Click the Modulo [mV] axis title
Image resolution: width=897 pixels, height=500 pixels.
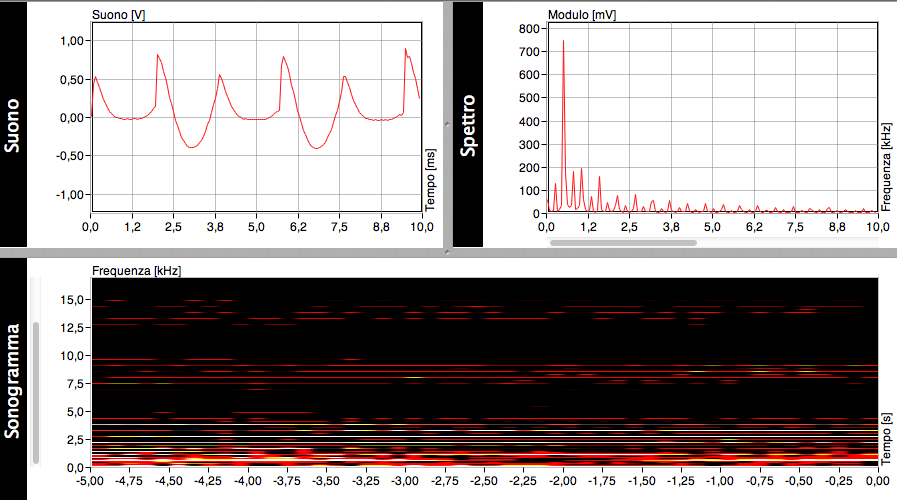tap(579, 15)
